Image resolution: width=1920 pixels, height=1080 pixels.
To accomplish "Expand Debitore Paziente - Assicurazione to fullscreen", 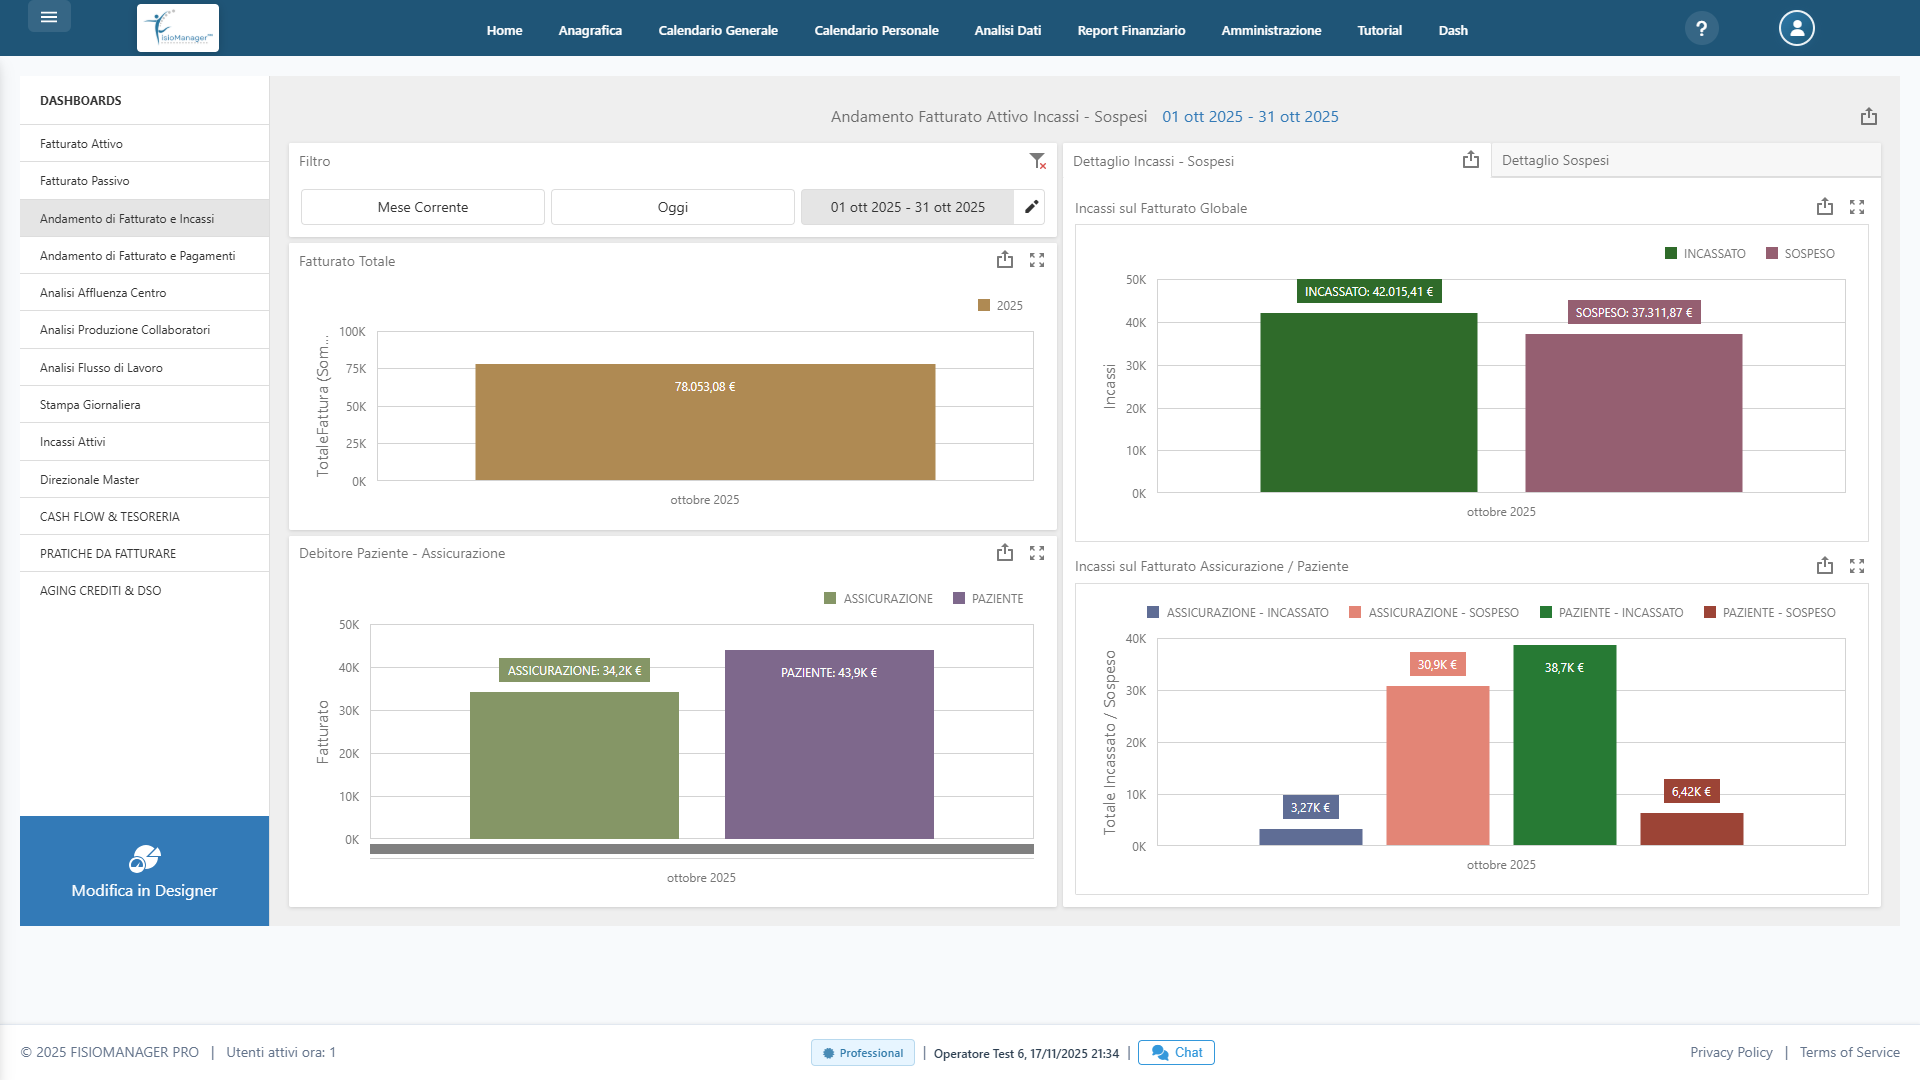I will pos(1038,551).
